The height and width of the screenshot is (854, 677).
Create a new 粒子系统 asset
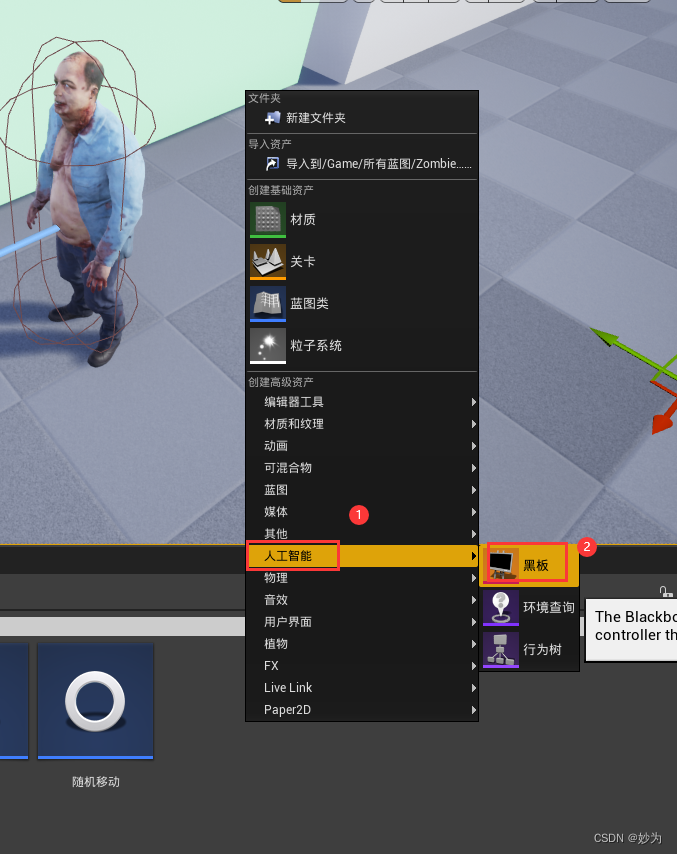tap(362, 346)
